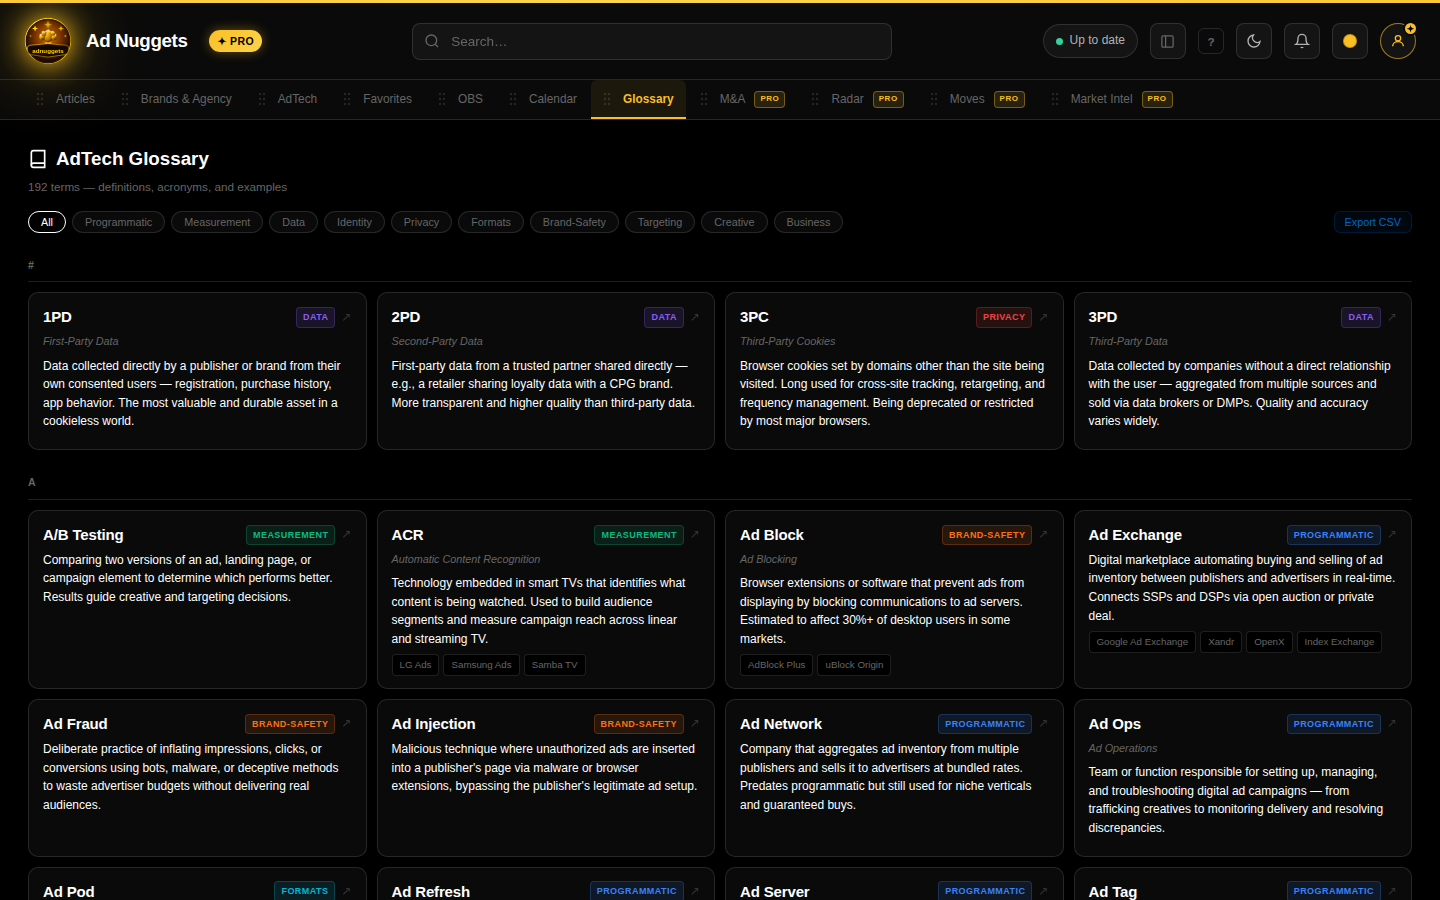Click the yellow dot accent color button

1350,41
